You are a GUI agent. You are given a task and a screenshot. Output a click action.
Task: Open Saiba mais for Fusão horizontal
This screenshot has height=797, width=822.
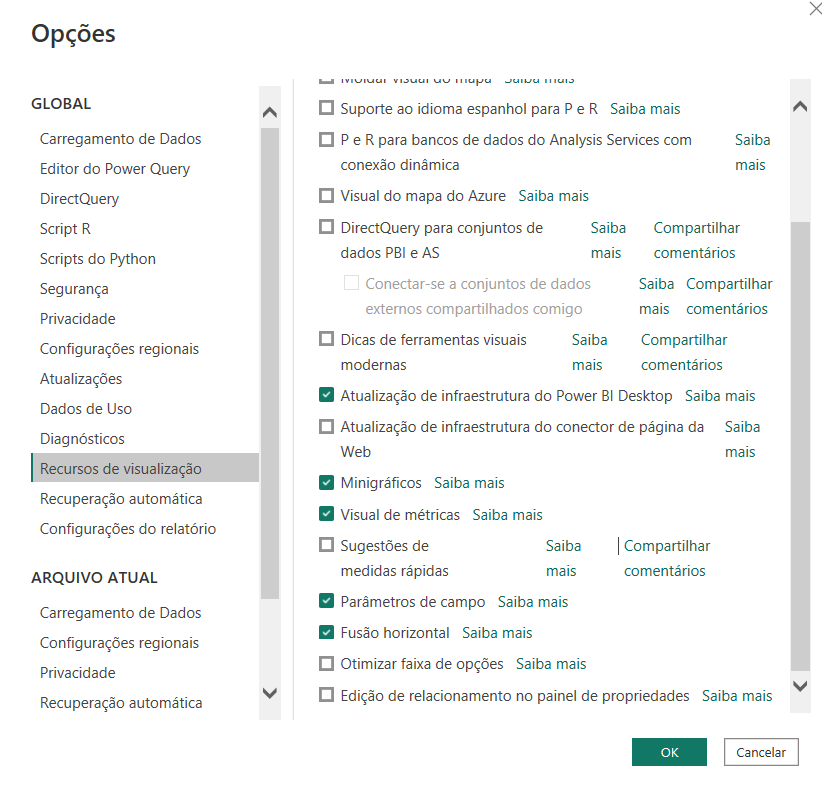497,633
